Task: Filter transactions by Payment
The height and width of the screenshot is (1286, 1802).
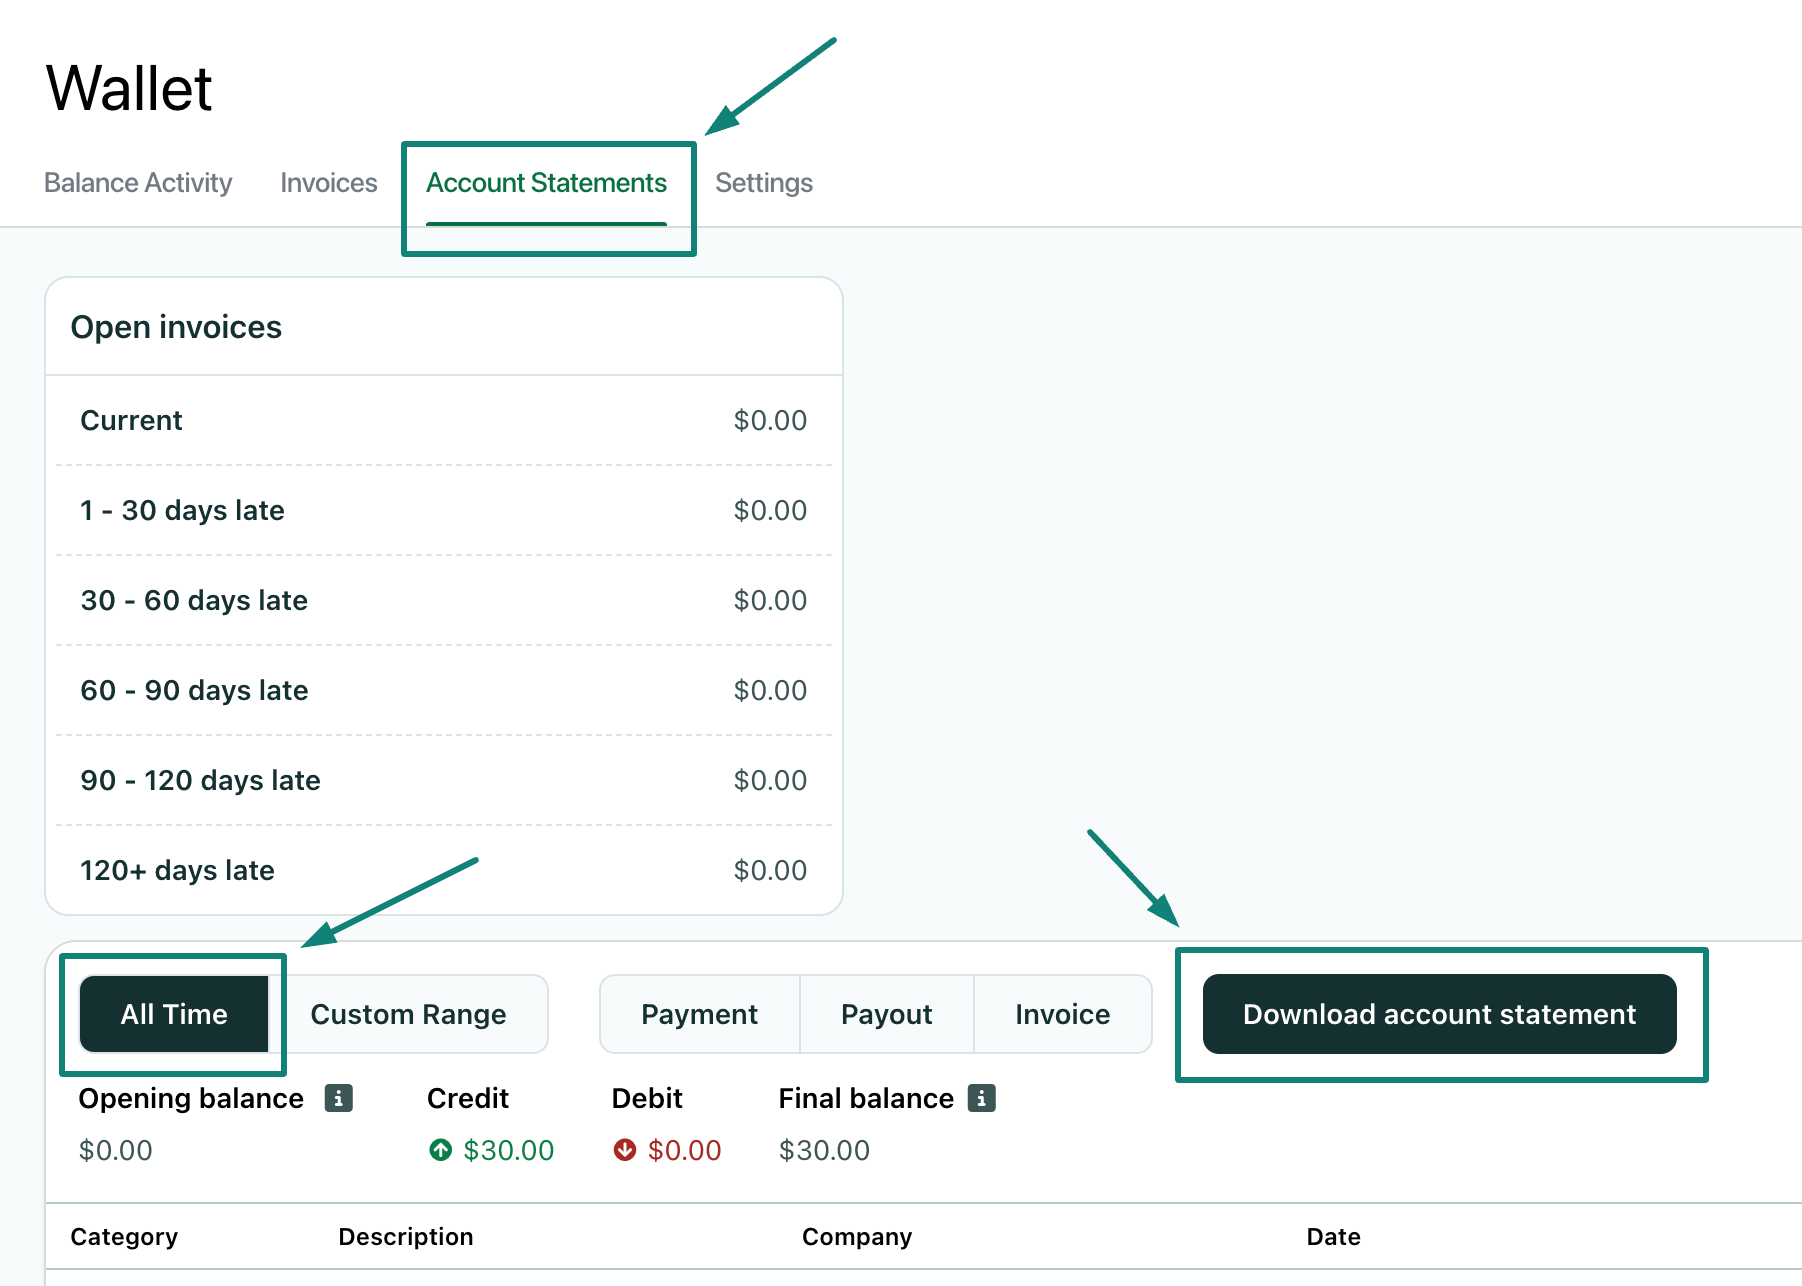Action: 699,1014
